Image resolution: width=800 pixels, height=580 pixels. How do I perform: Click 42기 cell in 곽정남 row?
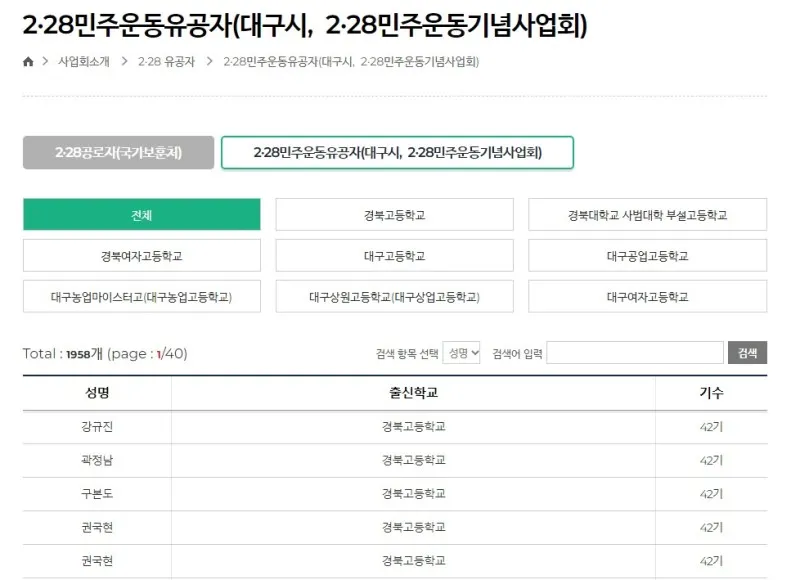pyautogui.click(x=711, y=460)
